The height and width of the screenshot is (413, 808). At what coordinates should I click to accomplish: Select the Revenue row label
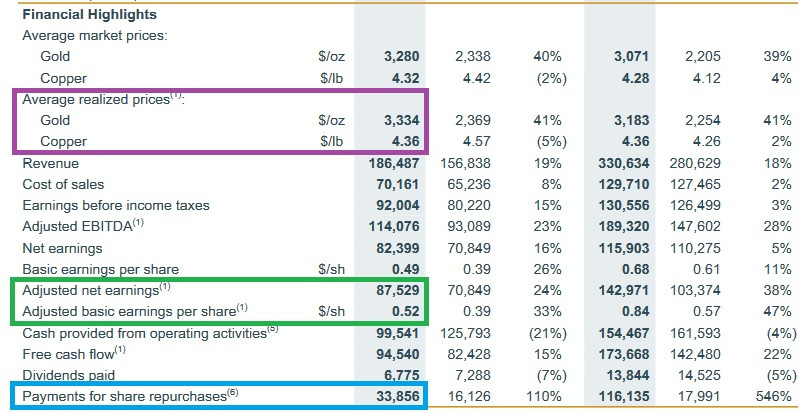tap(49, 163)
